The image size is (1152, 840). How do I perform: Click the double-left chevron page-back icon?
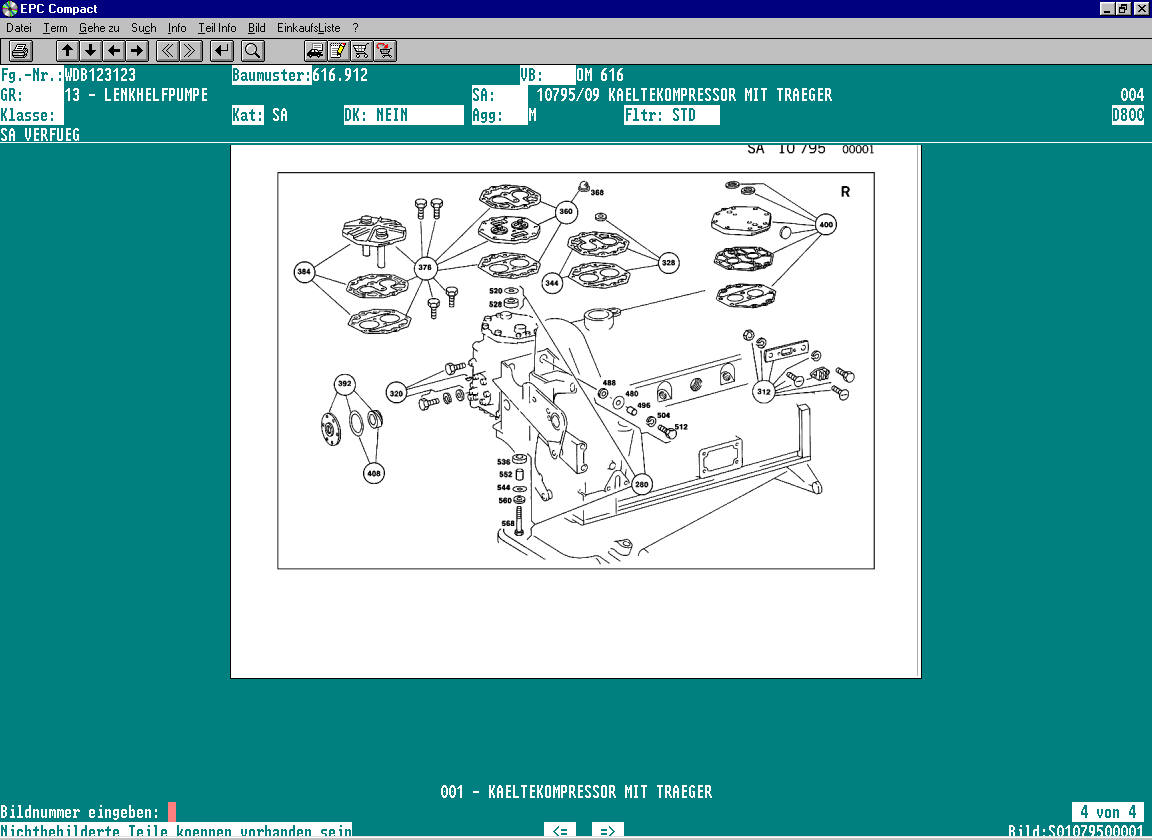(x=168, y=50)
